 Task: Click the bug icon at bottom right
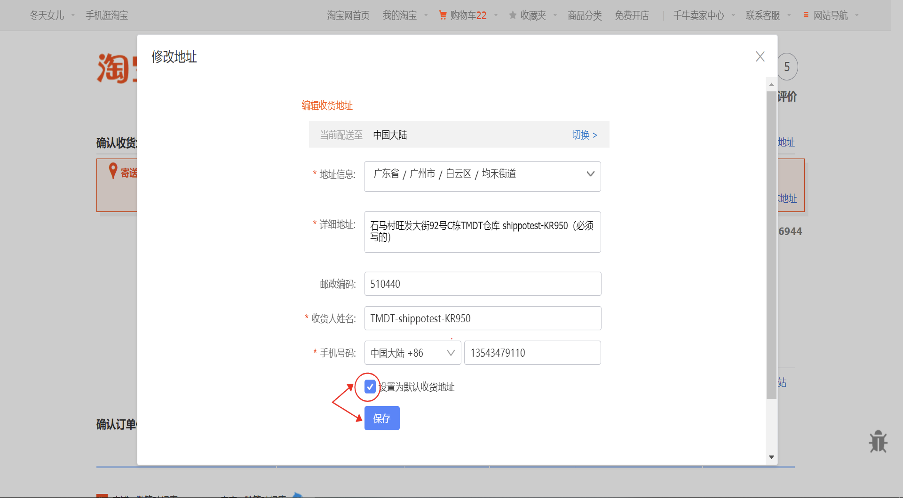coord(879,441)
